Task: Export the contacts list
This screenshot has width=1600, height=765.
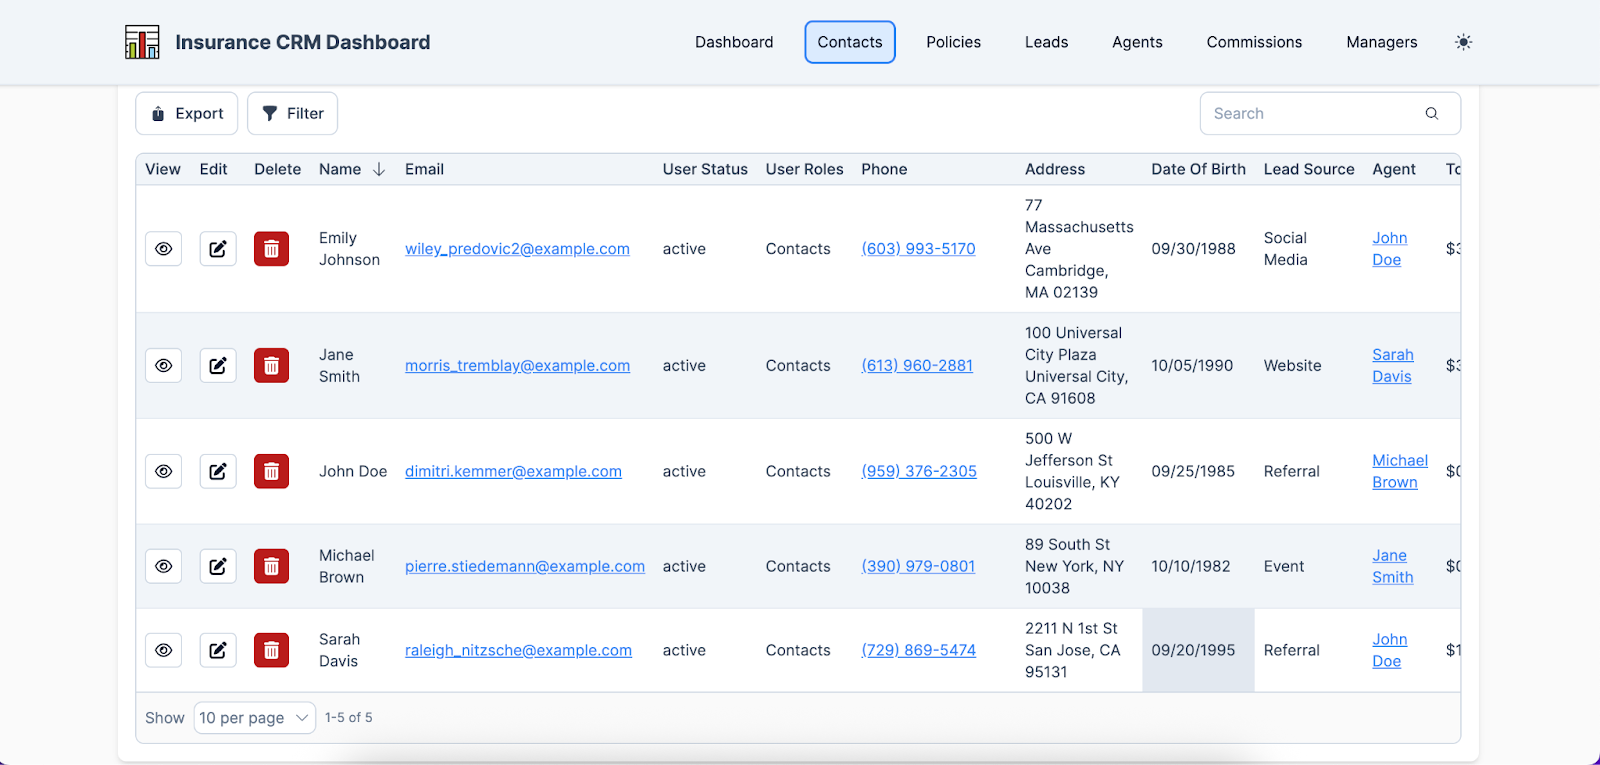Action: pyautogui.click(x=187, y=114)
